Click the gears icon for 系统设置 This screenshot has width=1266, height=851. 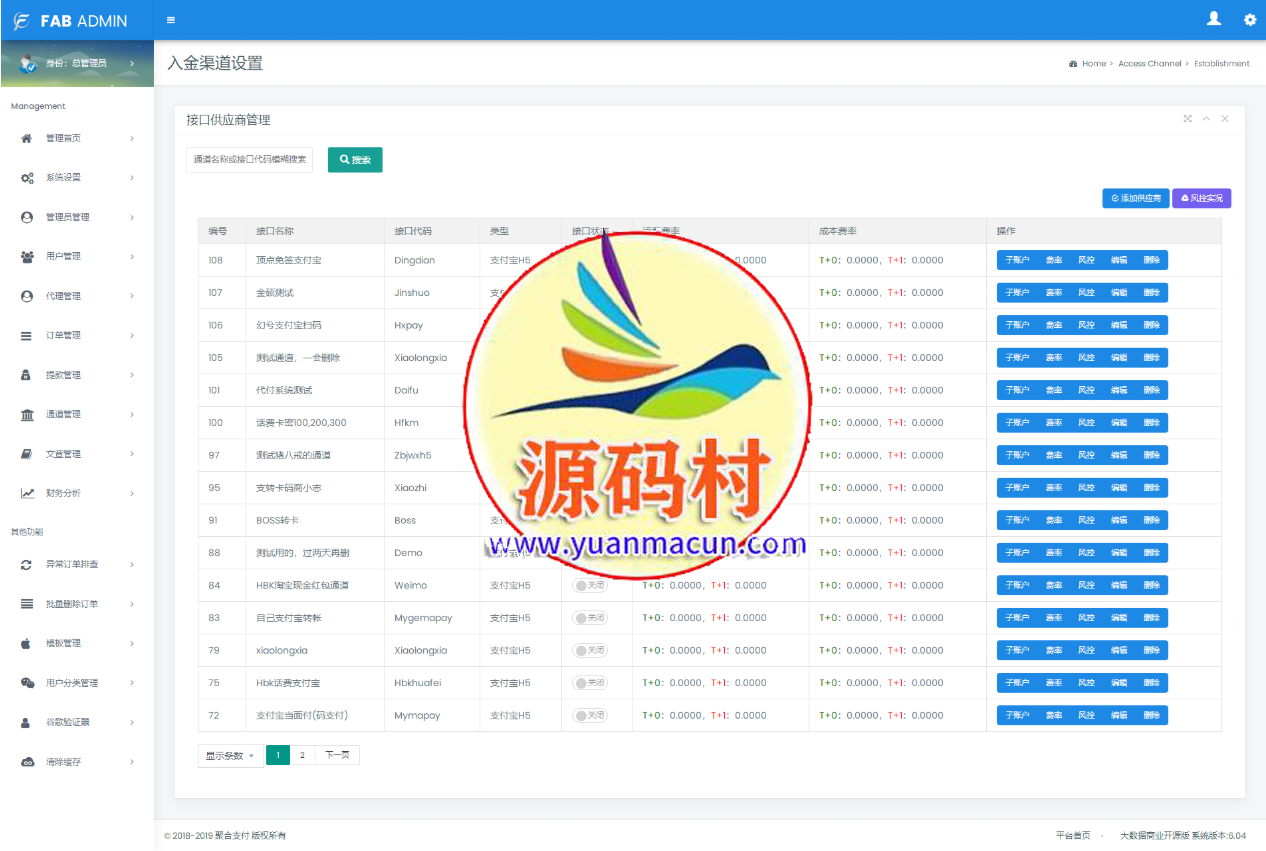[x=27, y=178]
